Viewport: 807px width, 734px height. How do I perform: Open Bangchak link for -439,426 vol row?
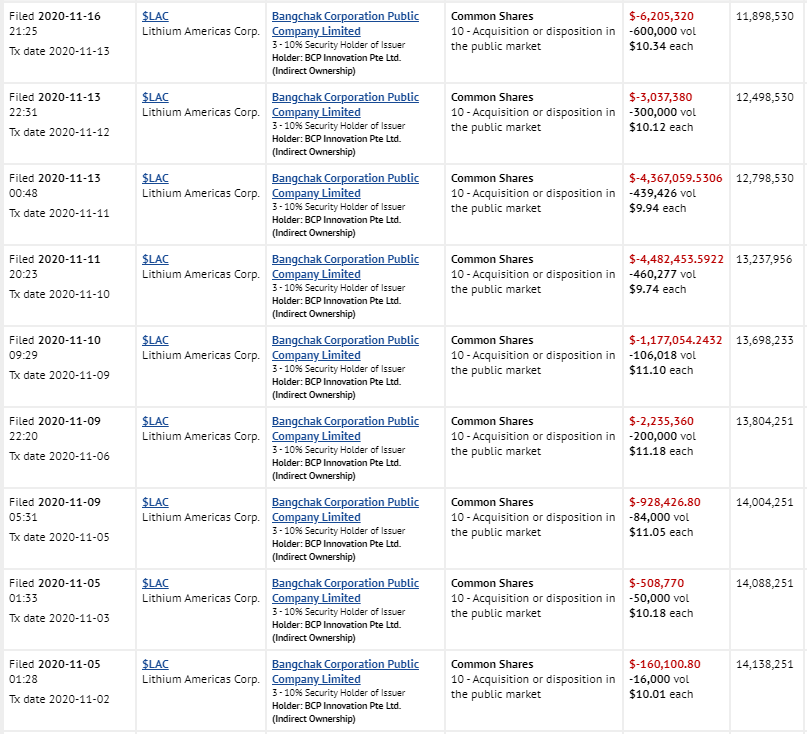[345, 185]
